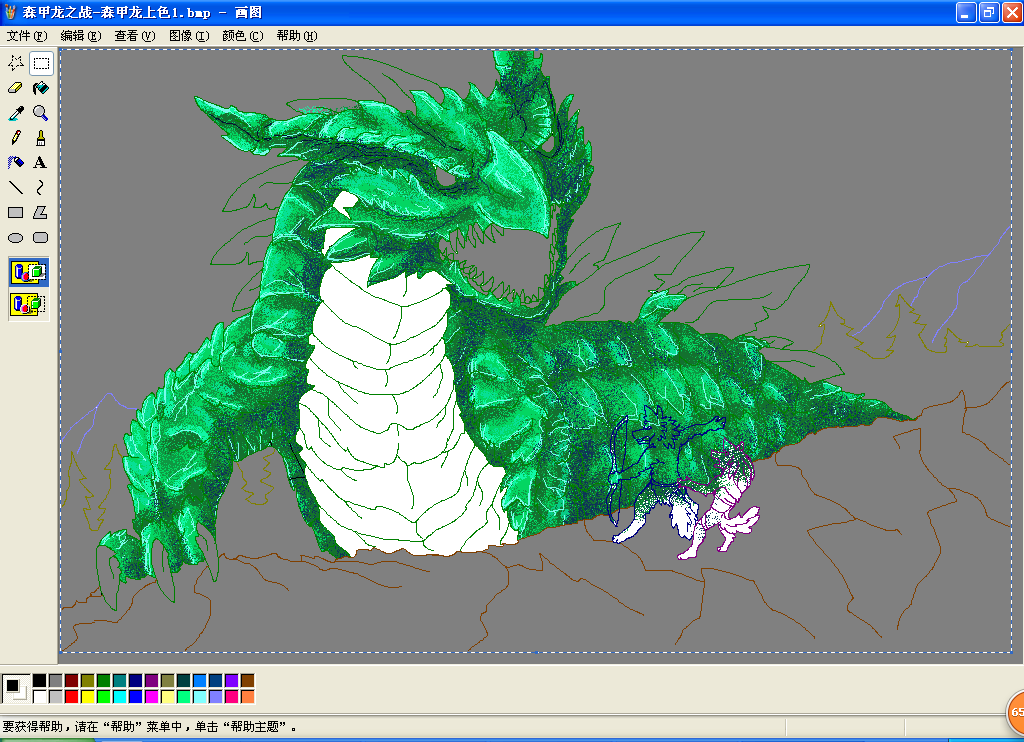
Task: Select the light gray (silver) swatch
Action: (56, 696)
